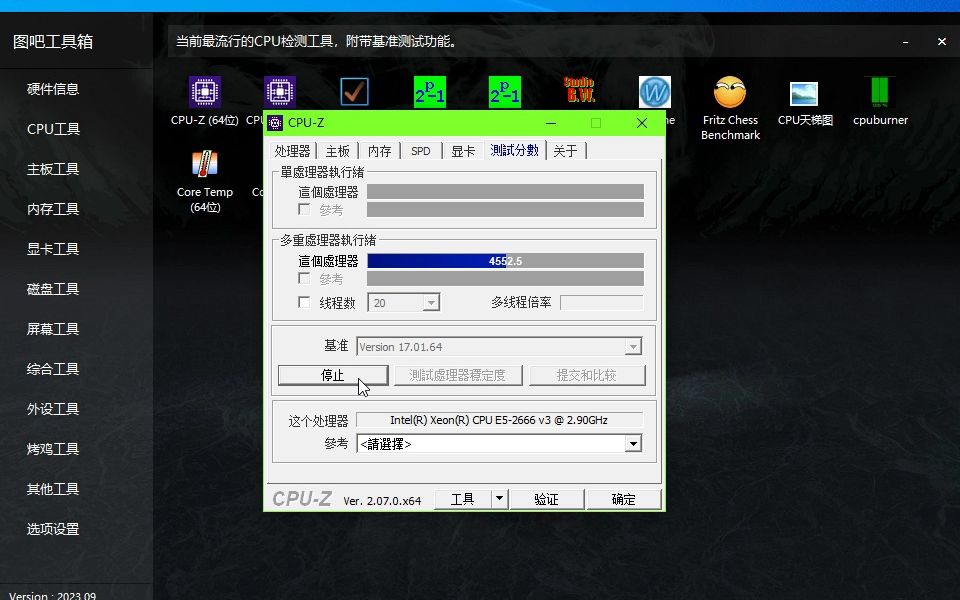Launch the CPU-Z (64位) tool icon

click(x=204, y=100)
